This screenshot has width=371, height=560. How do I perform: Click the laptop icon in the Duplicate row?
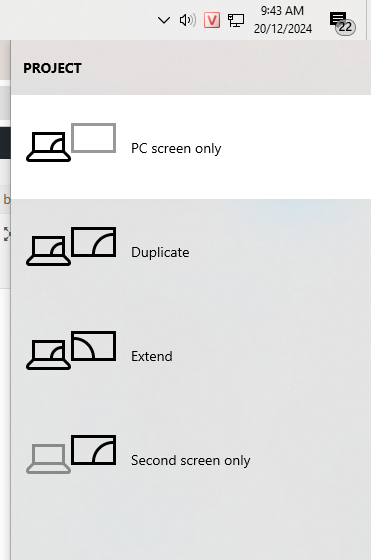[48, 251]
